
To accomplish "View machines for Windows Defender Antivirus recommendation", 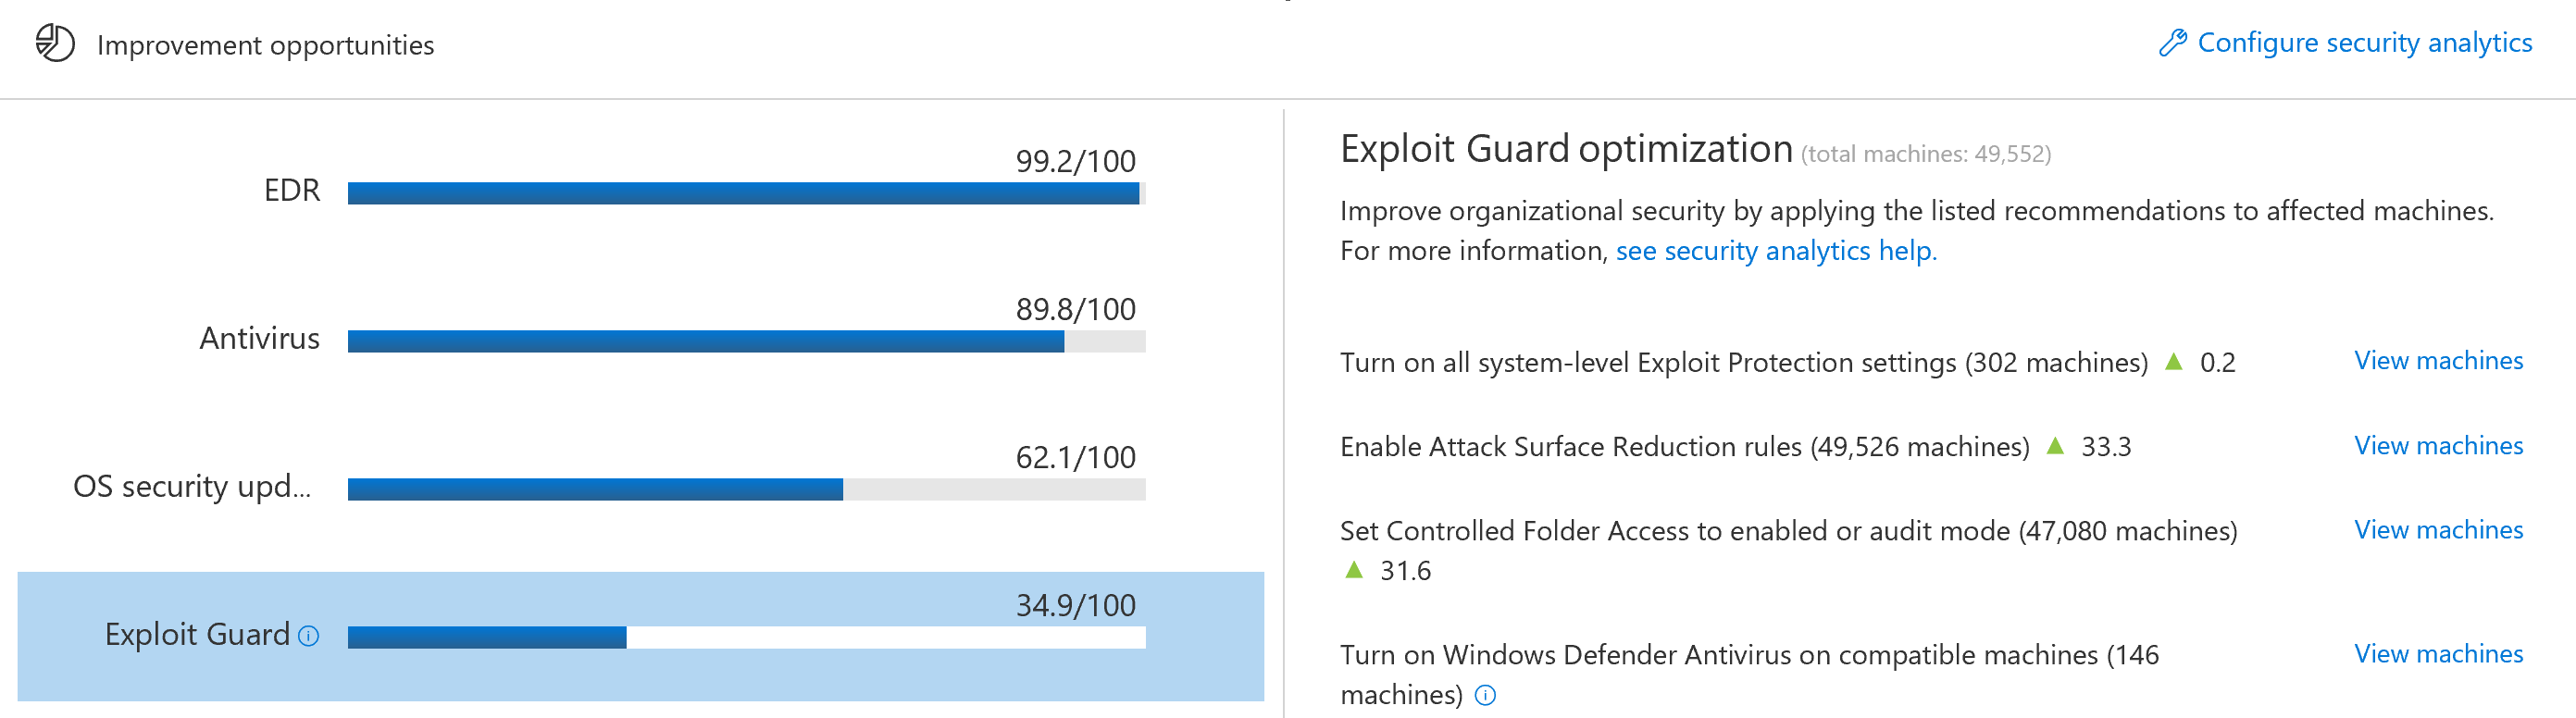I will [2438, 653].
